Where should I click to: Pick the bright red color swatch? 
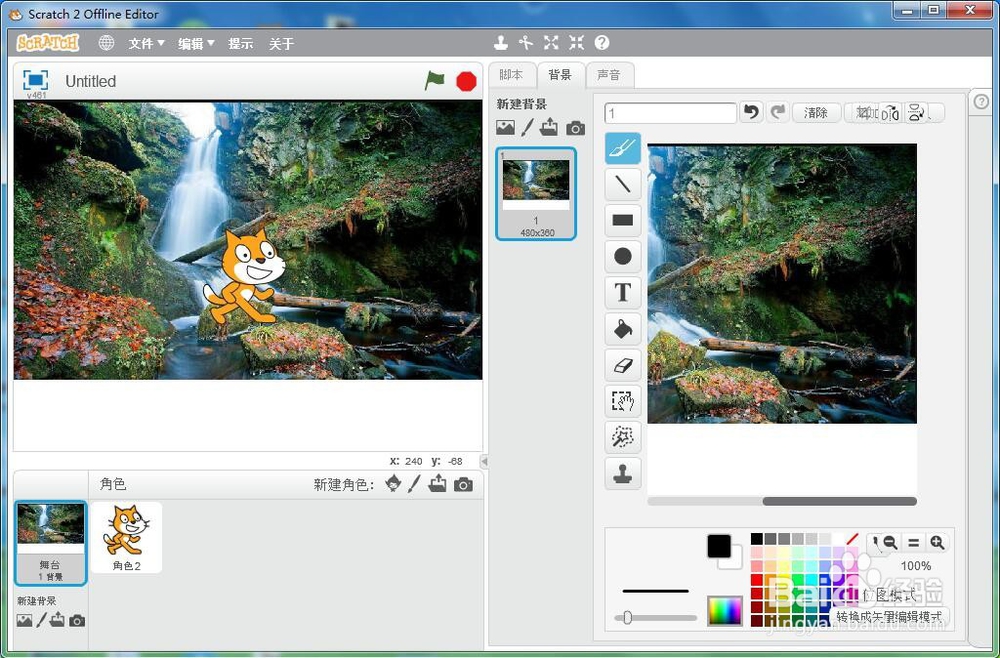(x=756, y=580)
